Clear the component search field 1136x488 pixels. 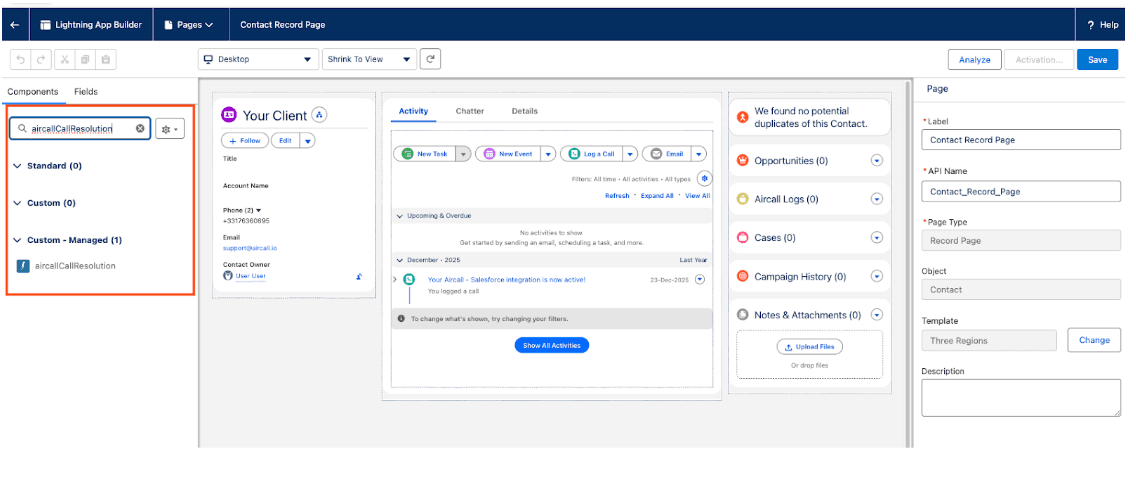click(x=140, y=128)
